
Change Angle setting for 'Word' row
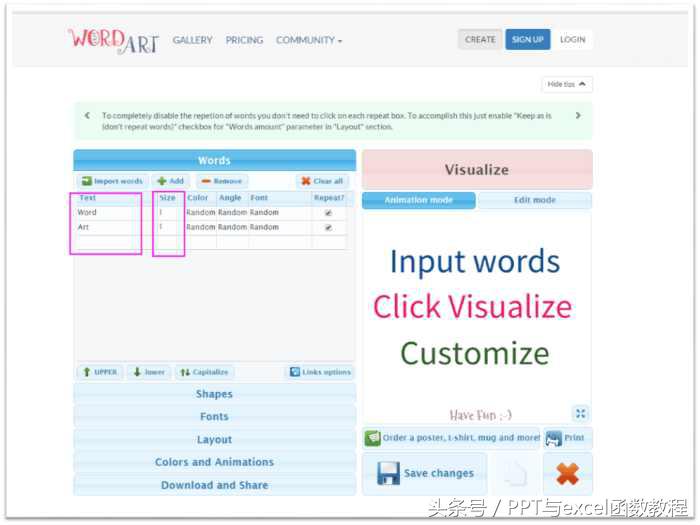coord(233,212)
